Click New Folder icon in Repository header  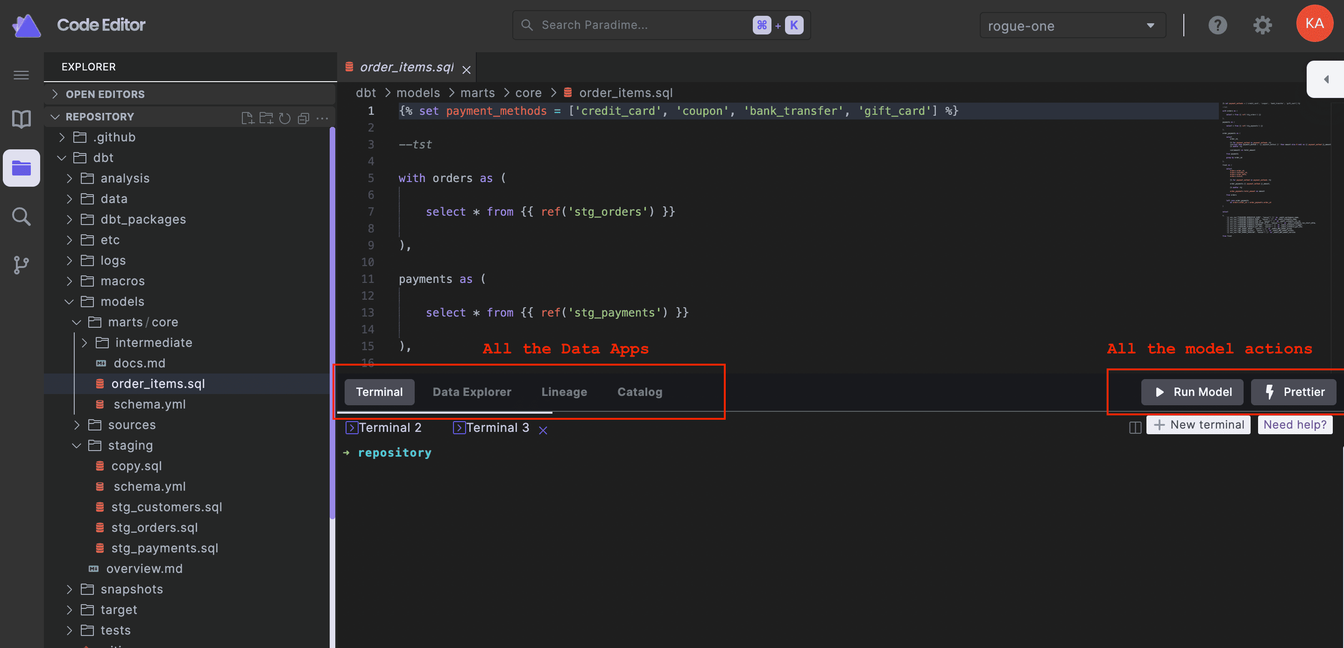click(x=266, y=118)
